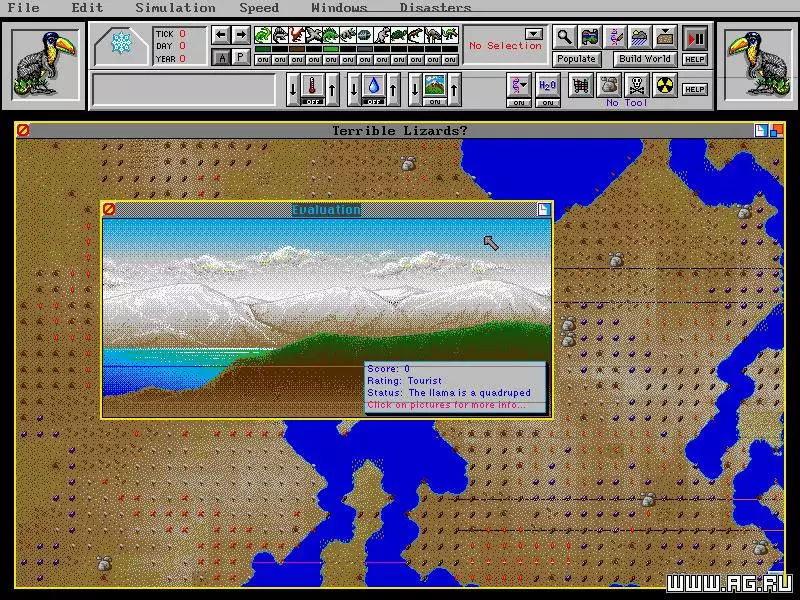This screenshot has width=800, height=600.
Task: Open the world map window icon
Action: 589,38
